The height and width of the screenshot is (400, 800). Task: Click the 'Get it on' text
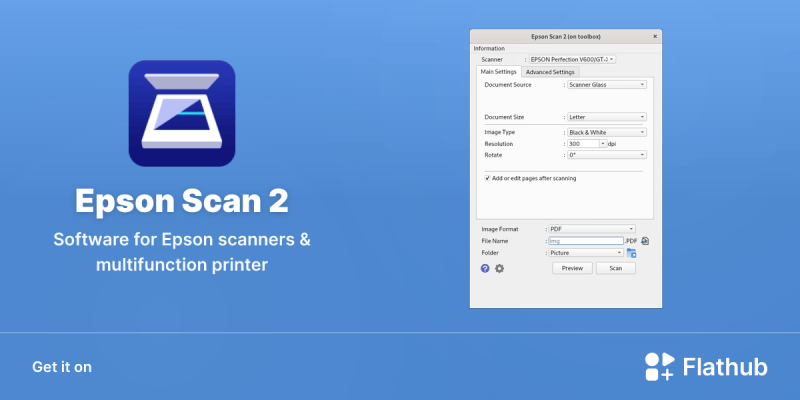tap(62, 367)
